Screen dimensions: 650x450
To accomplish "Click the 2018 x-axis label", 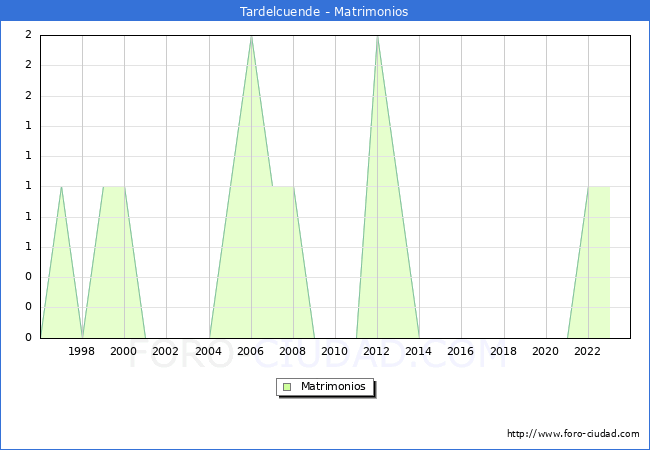I will click(x=503, y=351).
